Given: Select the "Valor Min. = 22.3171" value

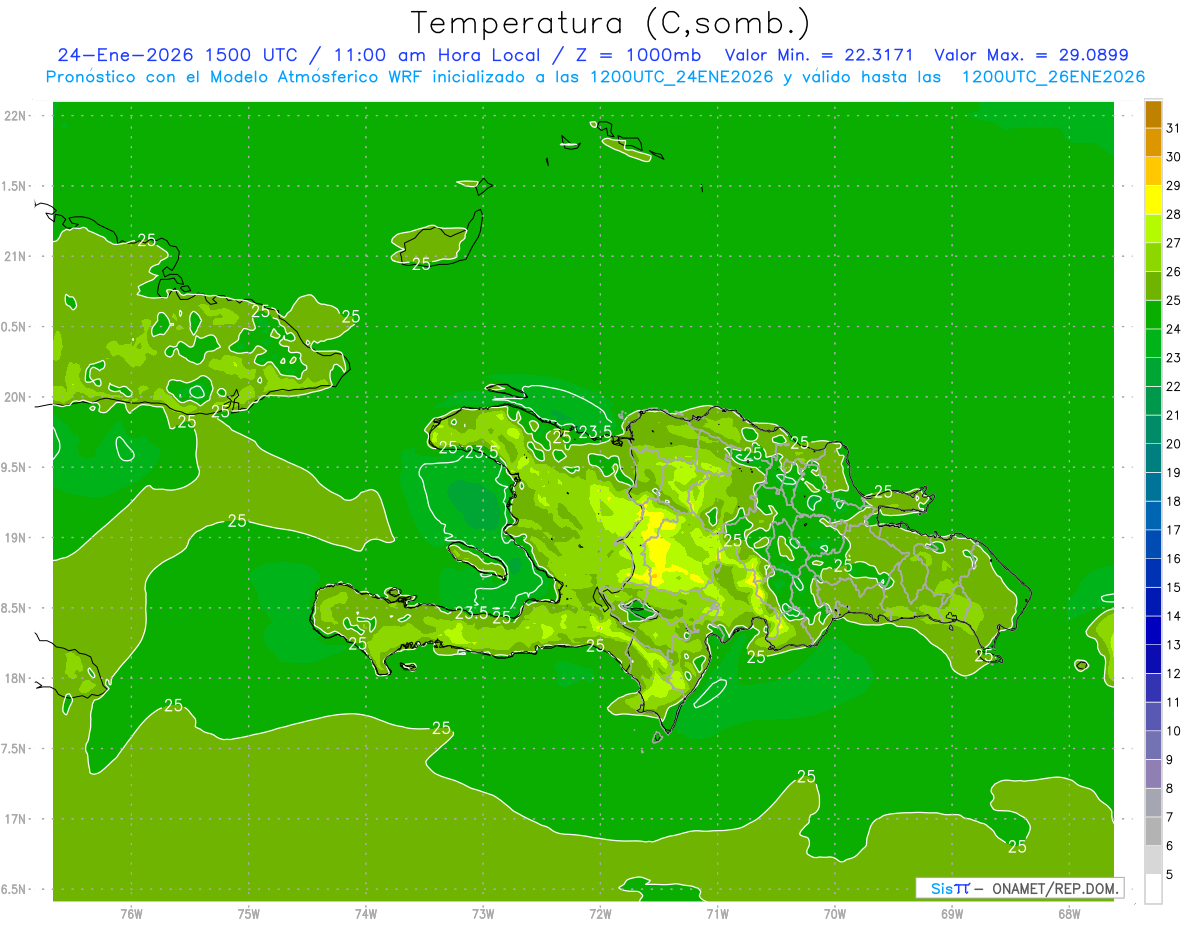Looking at the screenshot, I should [819, 55].
